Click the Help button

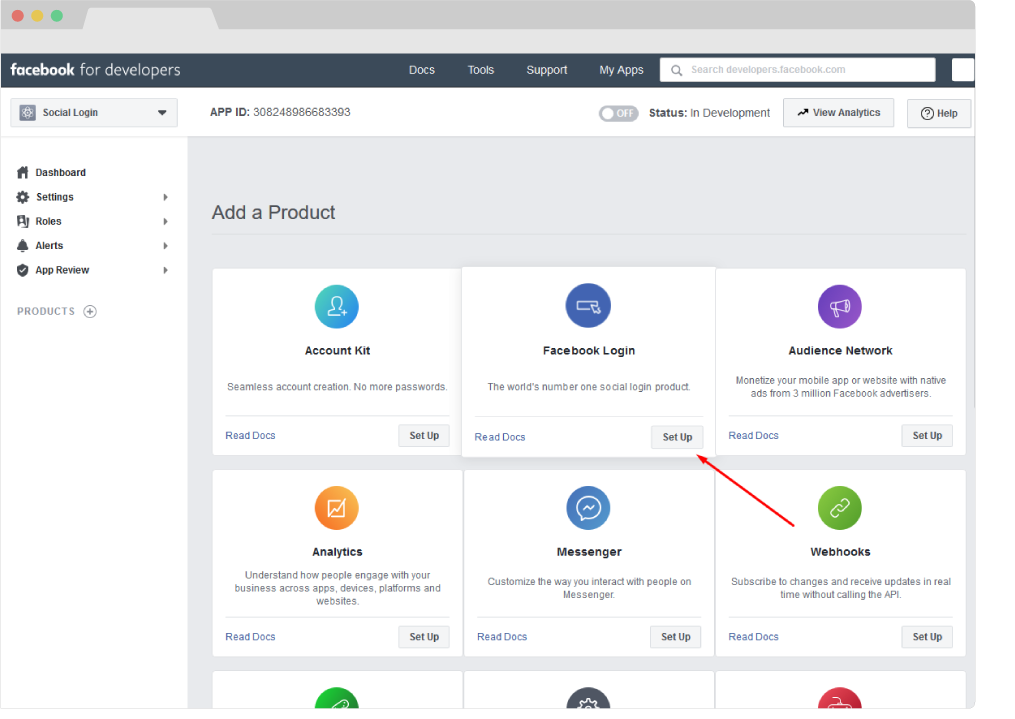(938, 114)
